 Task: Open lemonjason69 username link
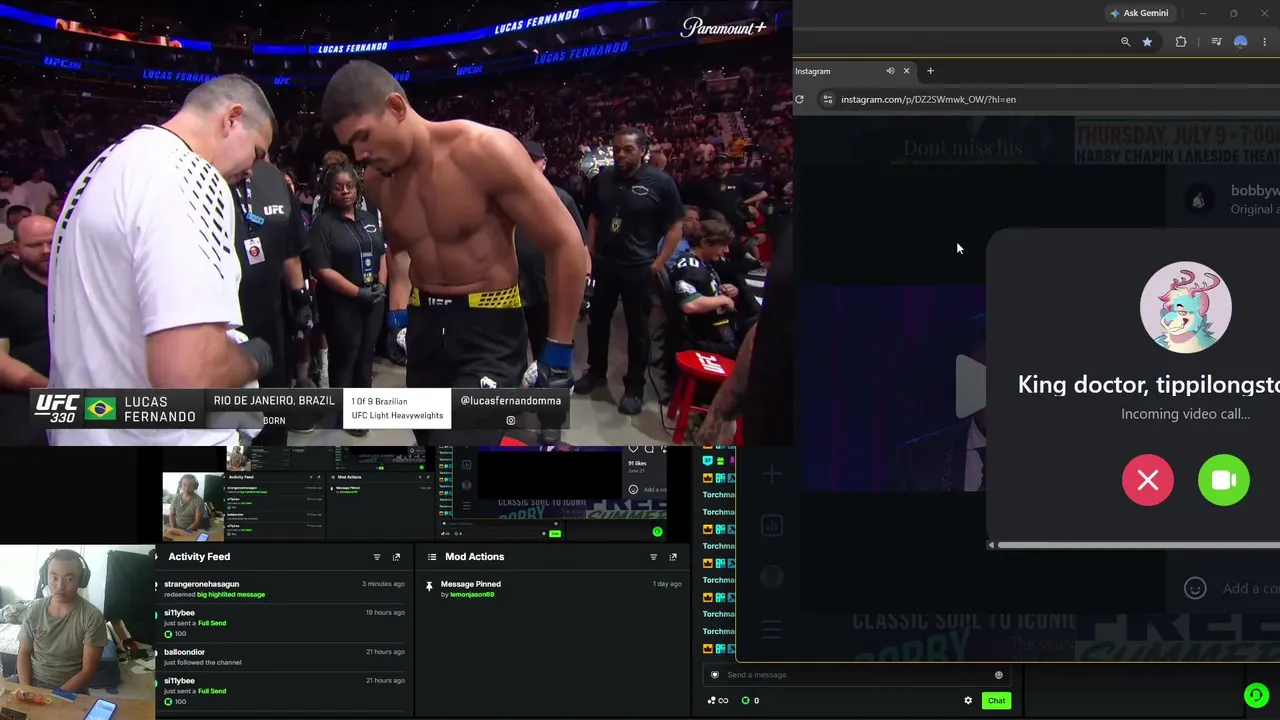(472, 595)
